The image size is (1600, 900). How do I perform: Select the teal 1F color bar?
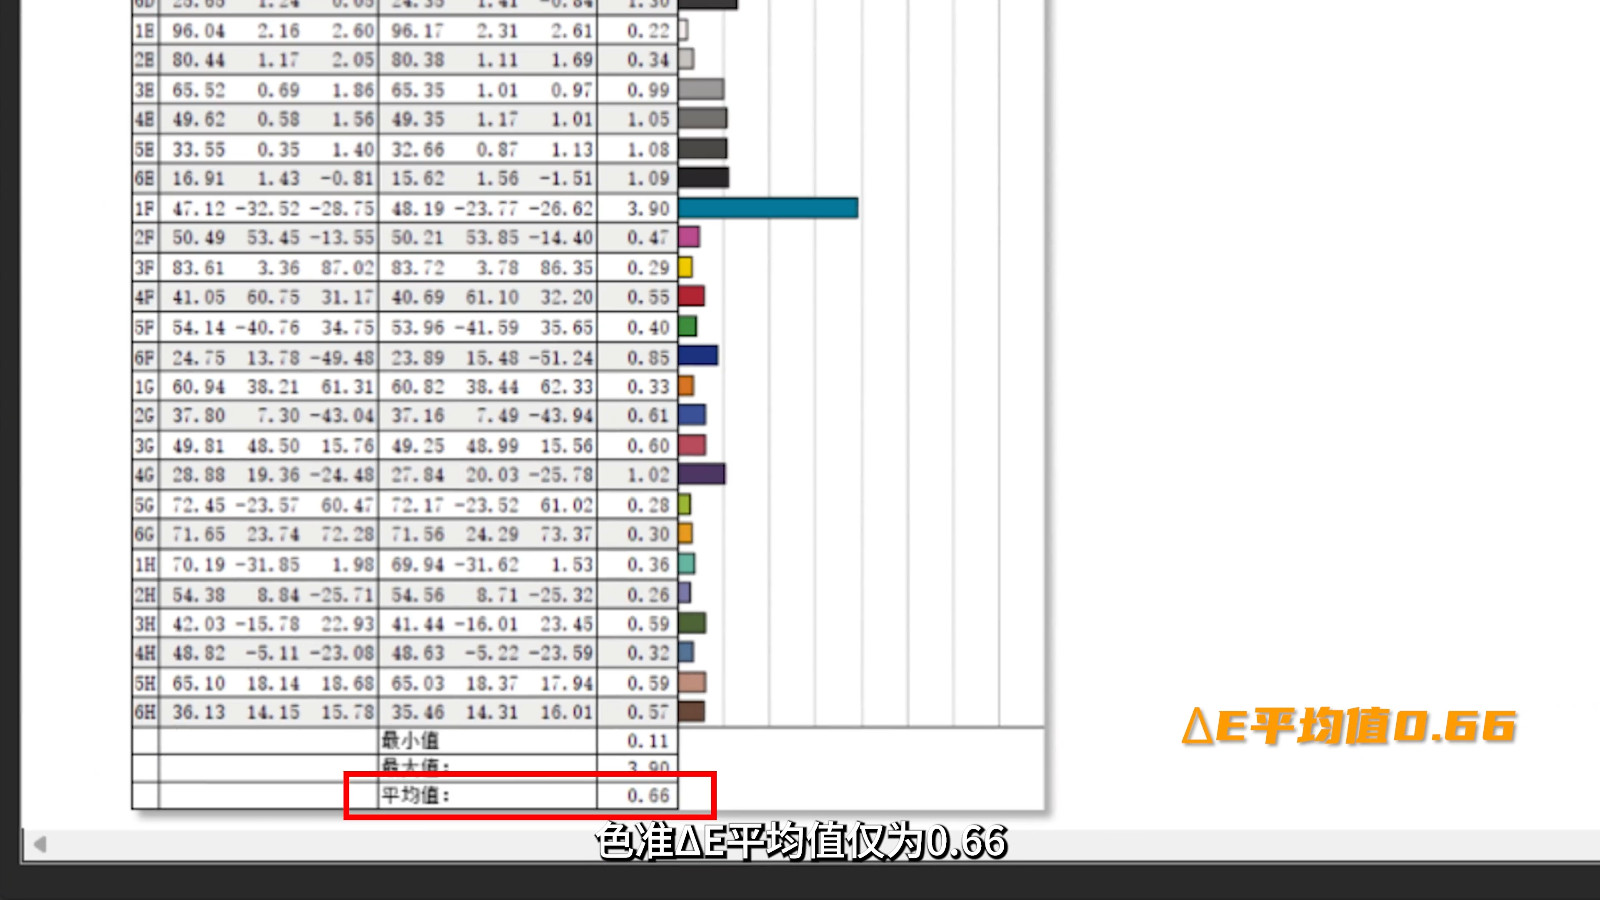point(768,208)
